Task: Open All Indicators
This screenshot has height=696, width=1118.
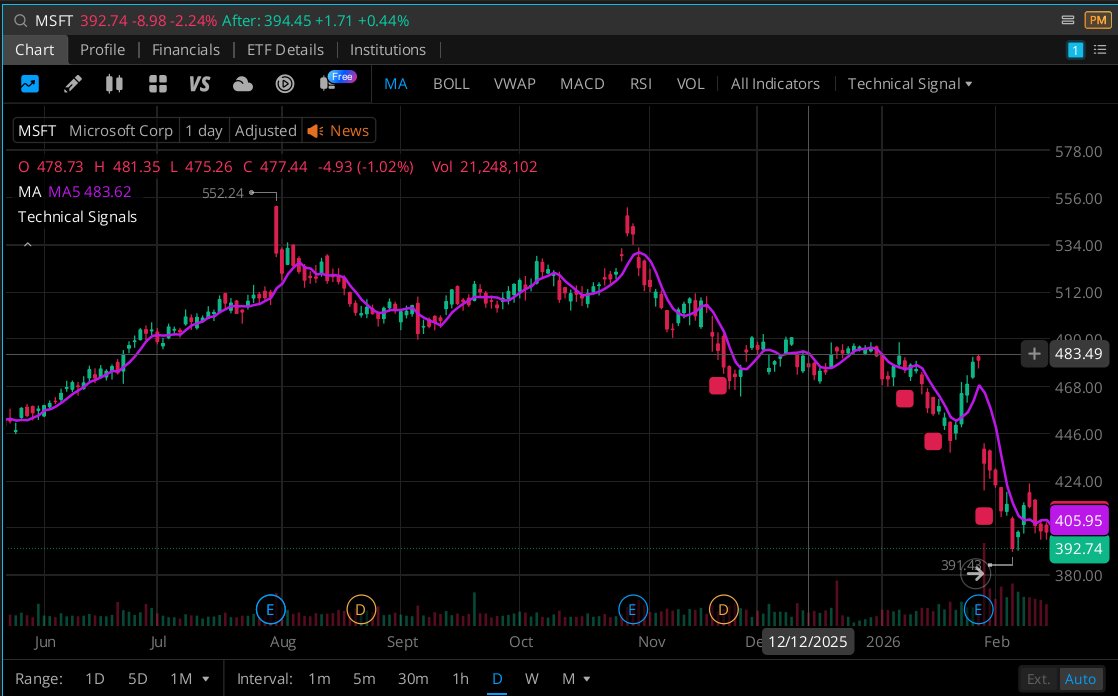Action: (x=775, y=84)
